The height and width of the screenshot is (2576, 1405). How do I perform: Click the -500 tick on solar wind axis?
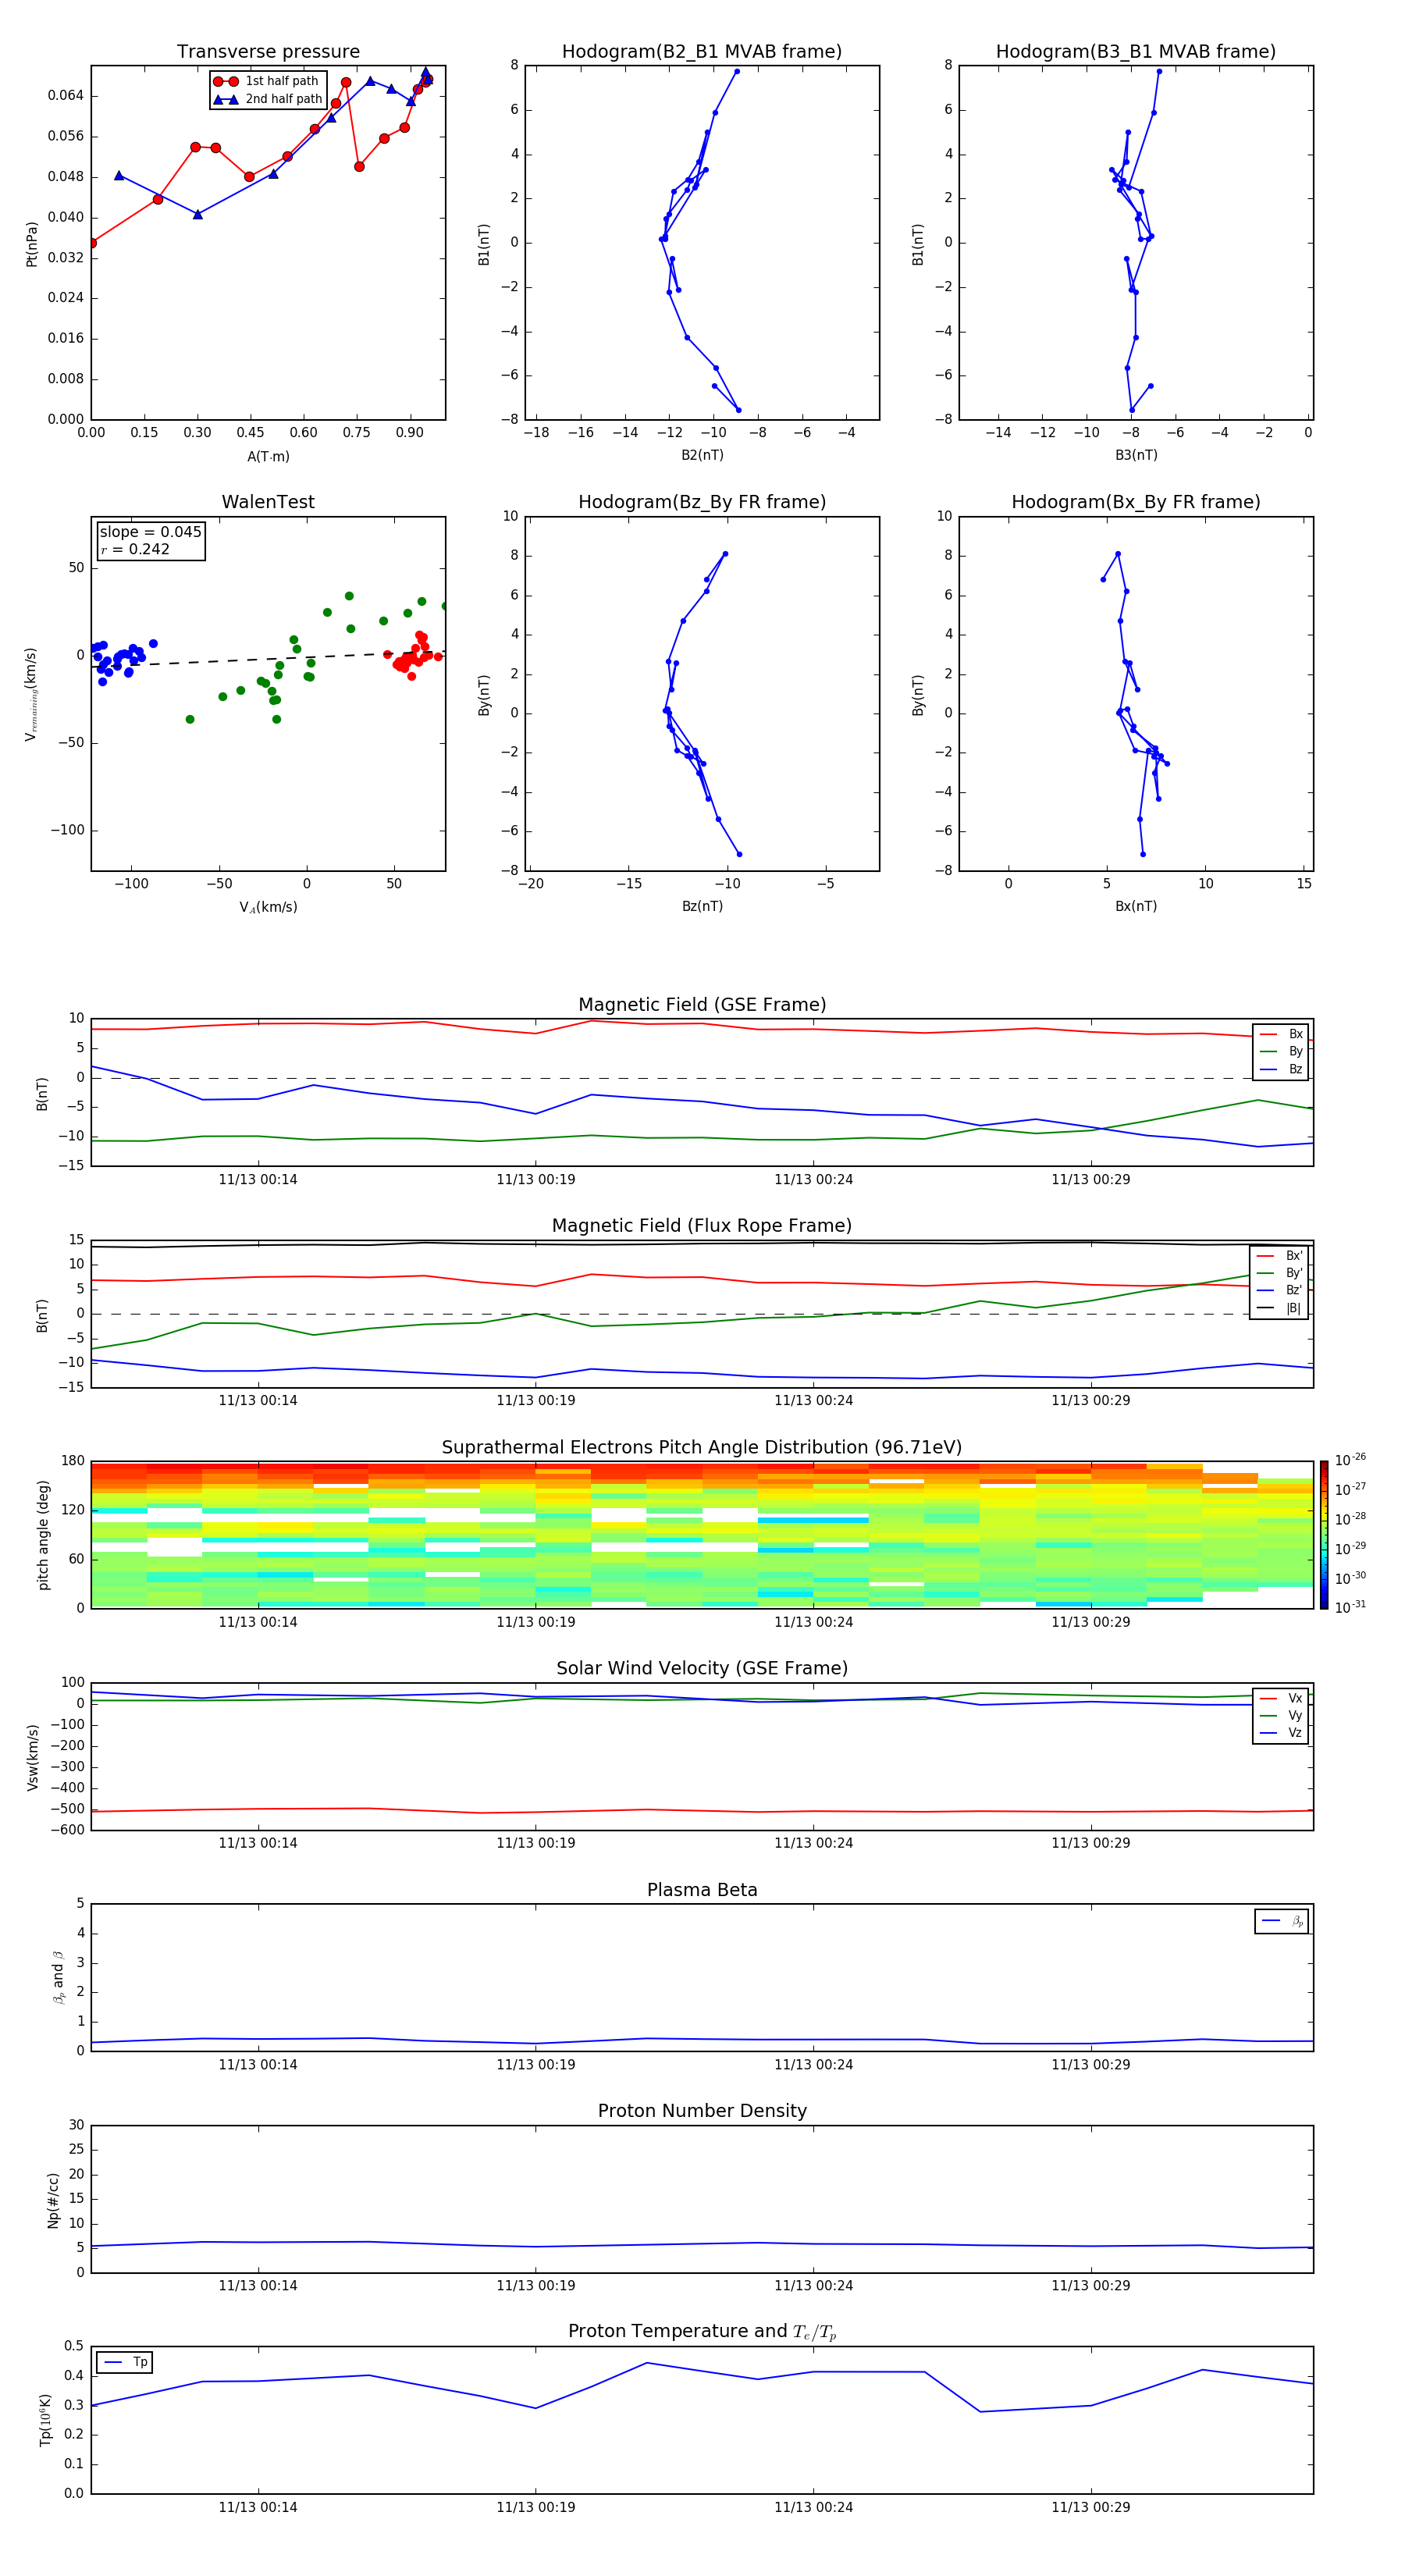(x=67, y=1809)
